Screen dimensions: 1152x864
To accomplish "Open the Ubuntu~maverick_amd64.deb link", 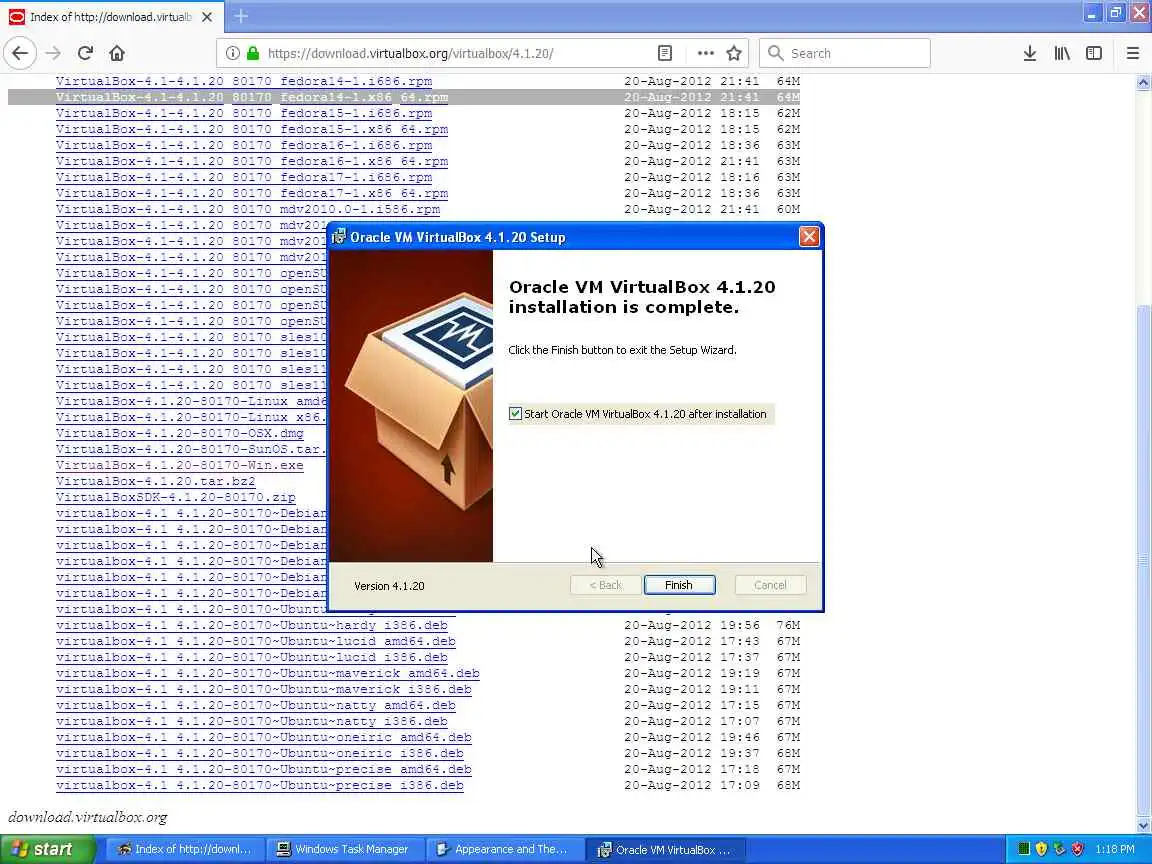I will (268, 673).
